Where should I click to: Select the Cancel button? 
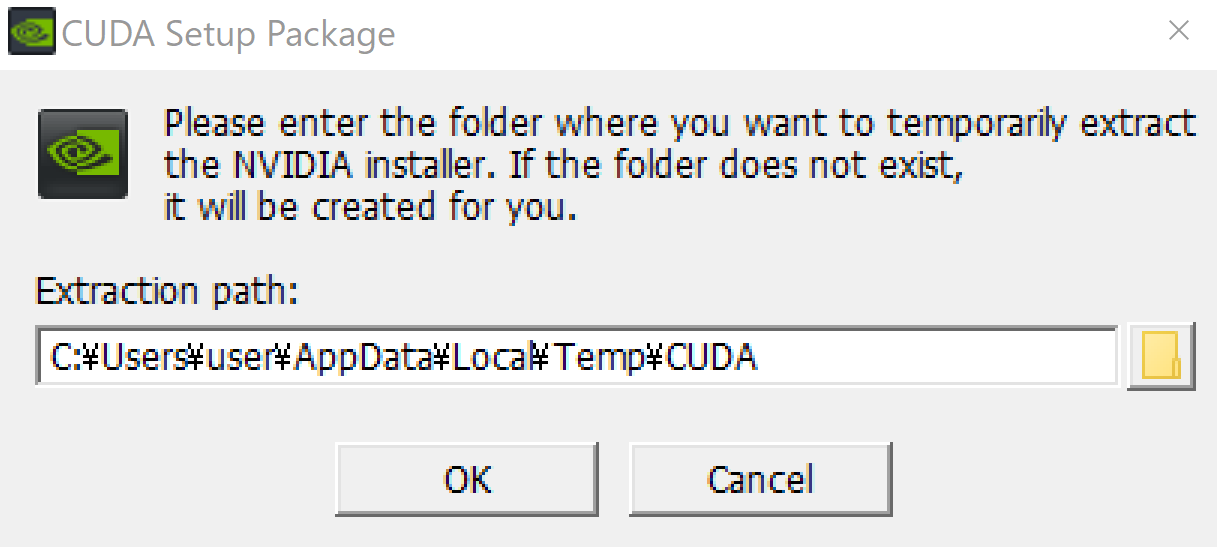tap(760, 479)
